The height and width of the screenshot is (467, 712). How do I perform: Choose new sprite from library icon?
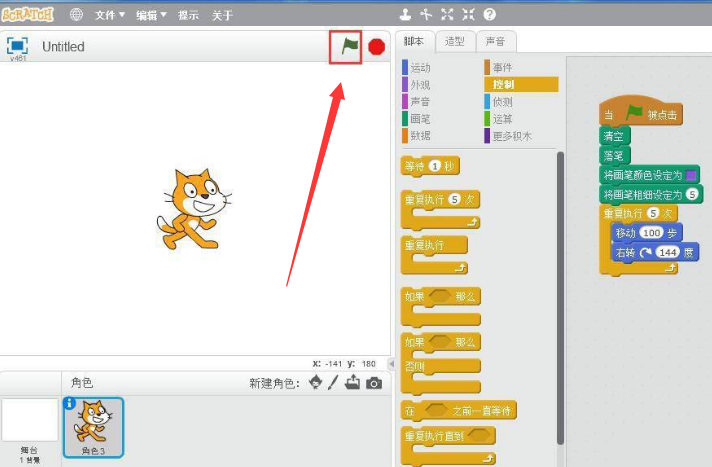(x=316, y=383)
